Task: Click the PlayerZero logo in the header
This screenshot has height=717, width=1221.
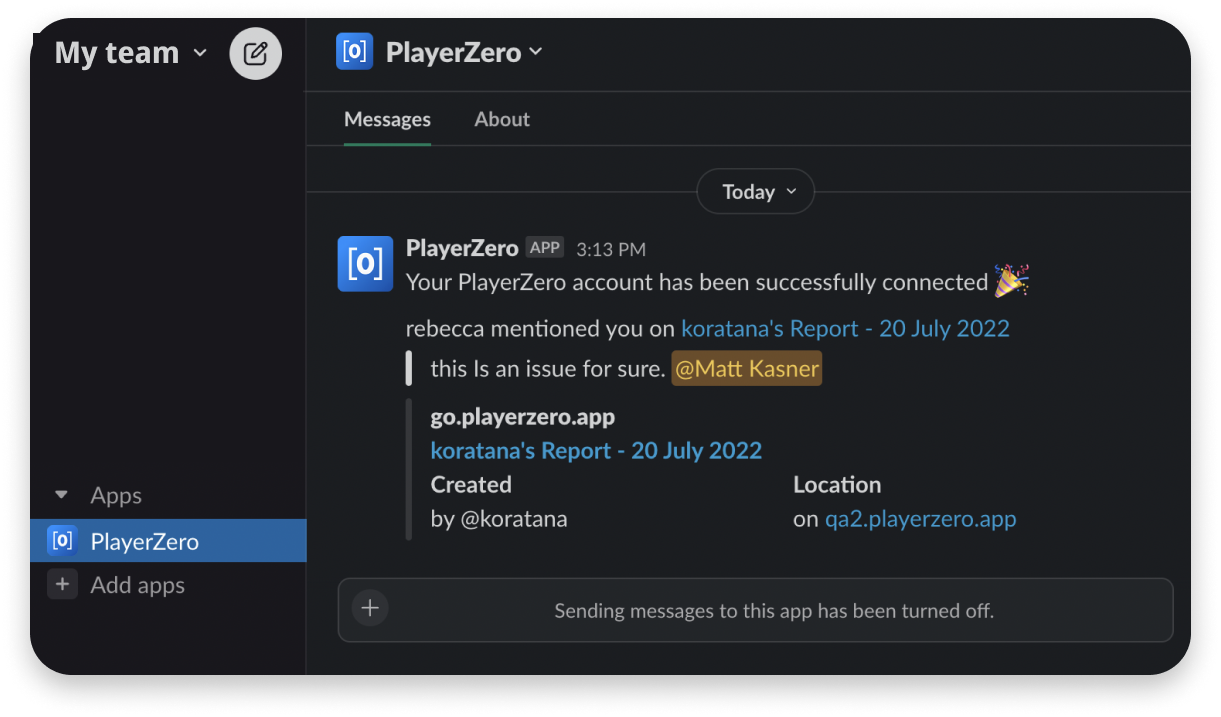Action: tap(354, 52)
